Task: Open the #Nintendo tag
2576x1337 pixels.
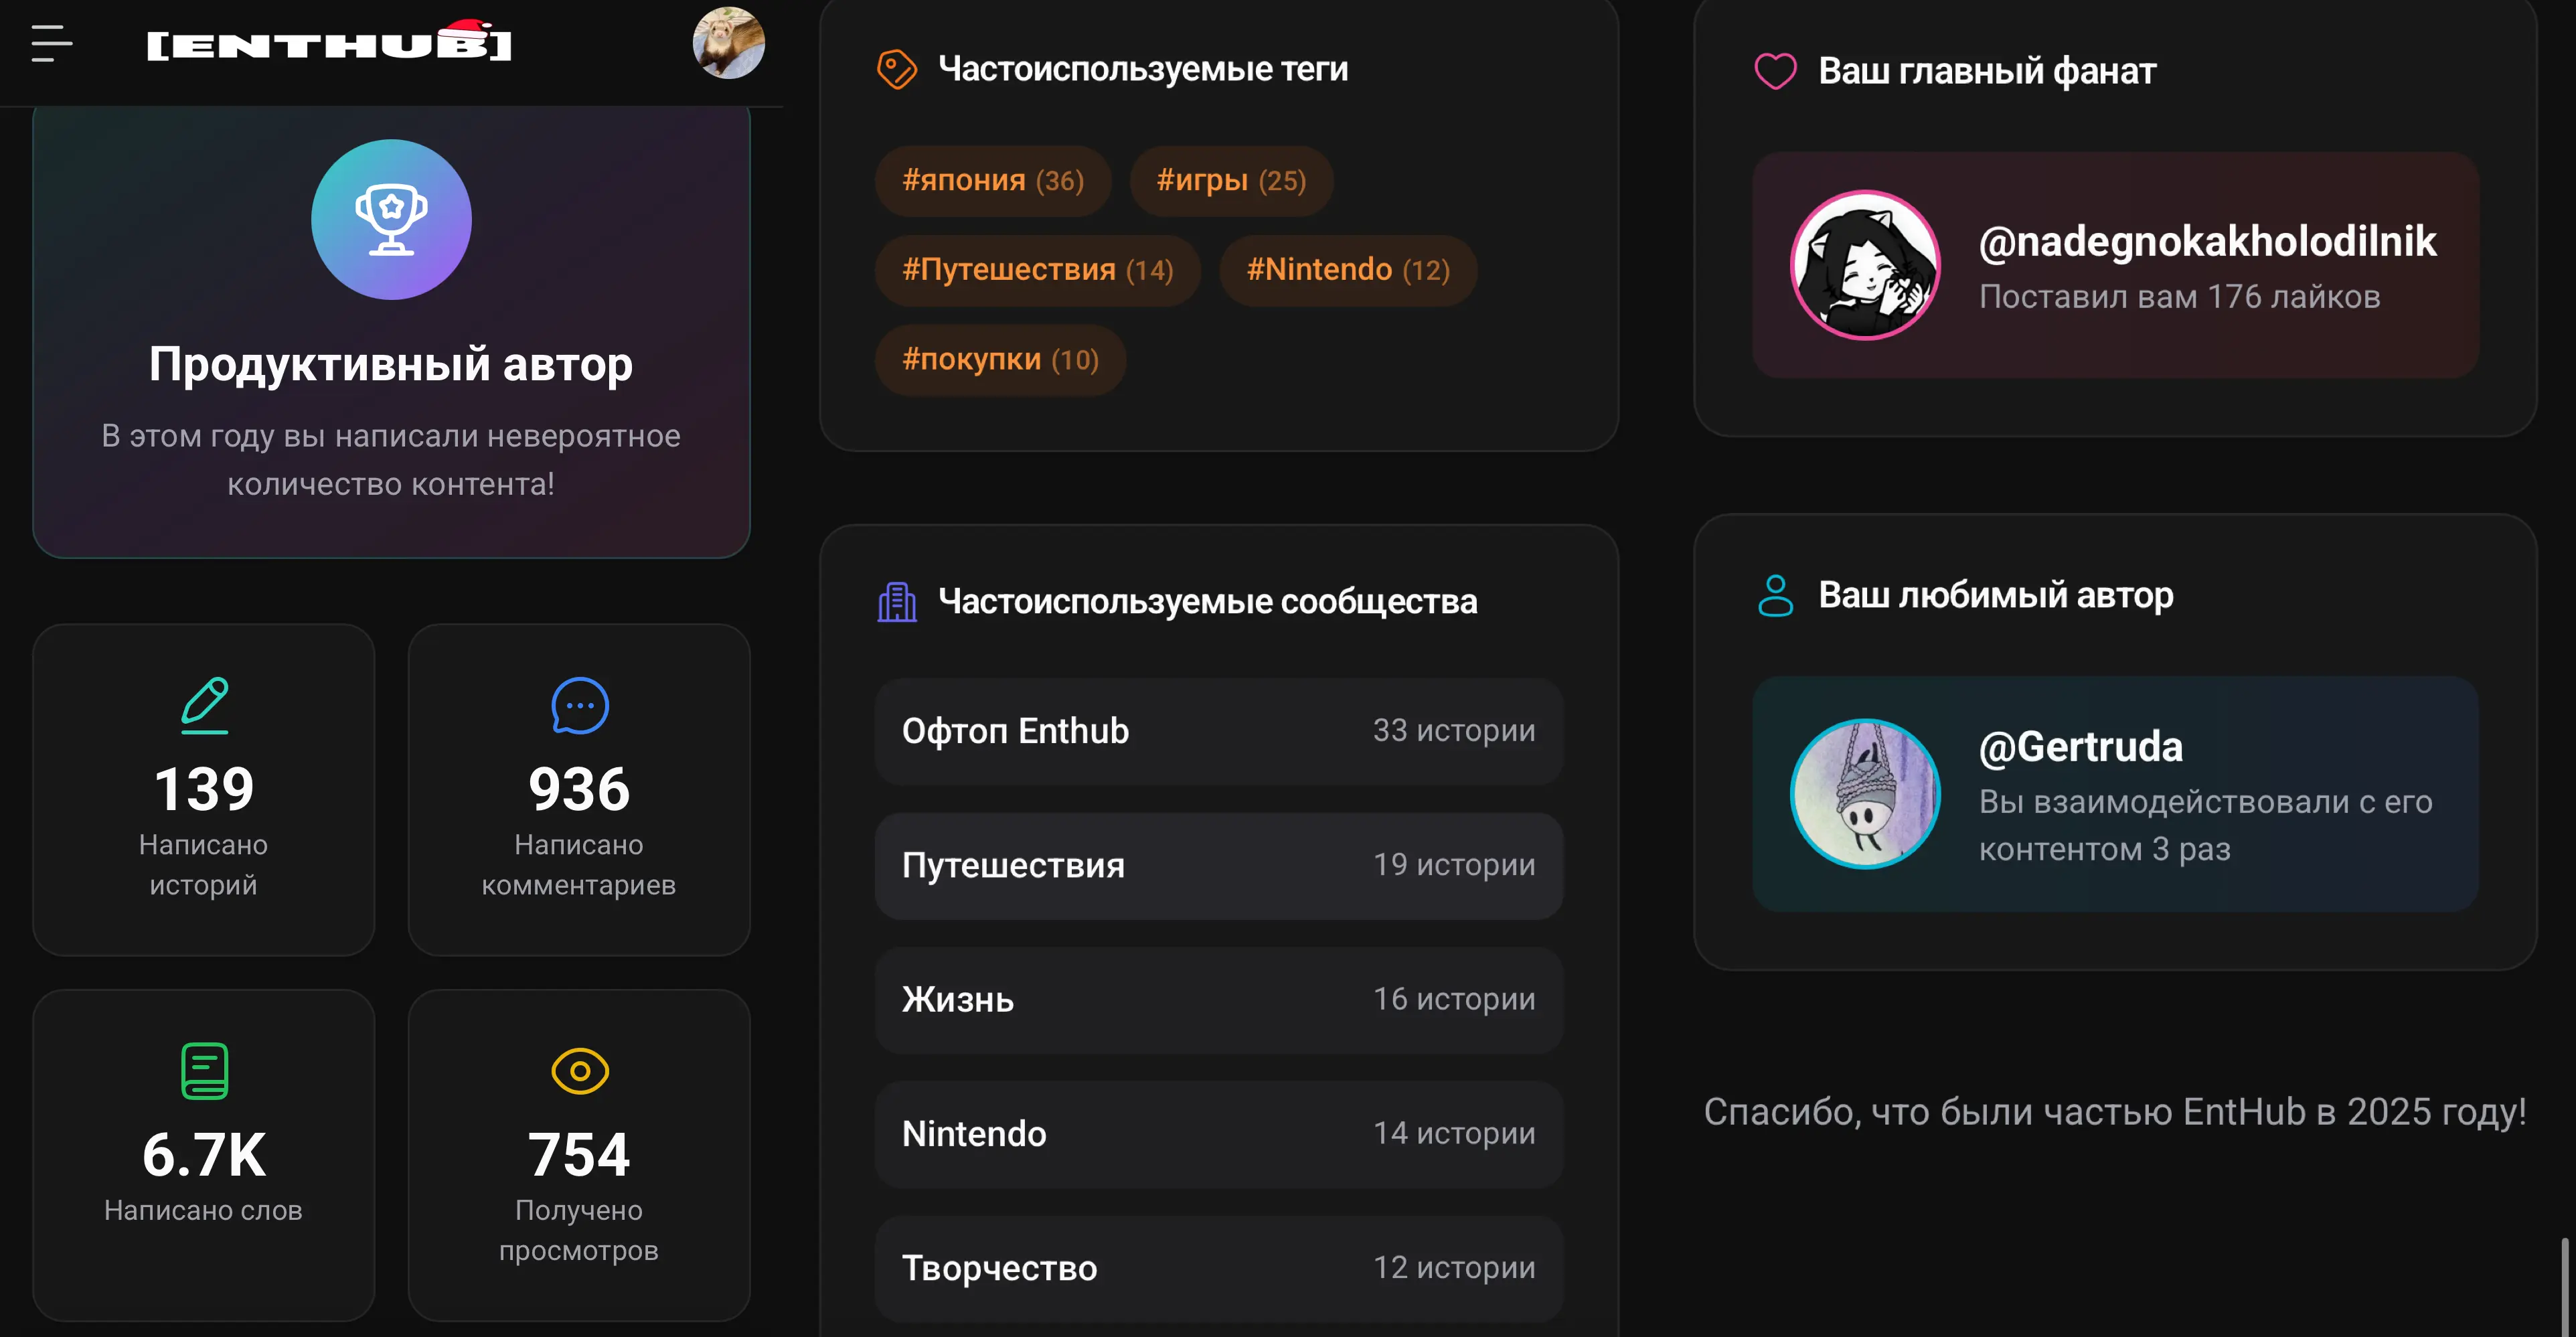Action: click(x=1347, y=270)
